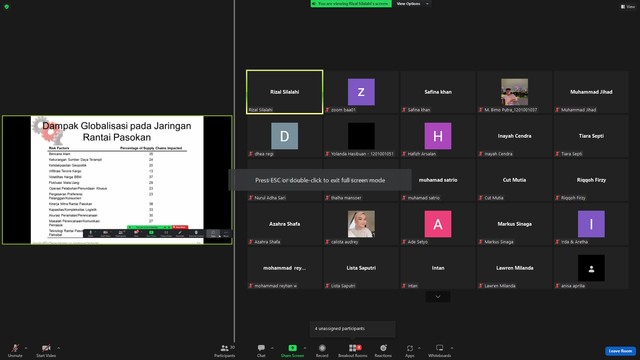Select anisa aprilia's tile with person icon
The width and height of the screenshot is (640, 360).
591,268
